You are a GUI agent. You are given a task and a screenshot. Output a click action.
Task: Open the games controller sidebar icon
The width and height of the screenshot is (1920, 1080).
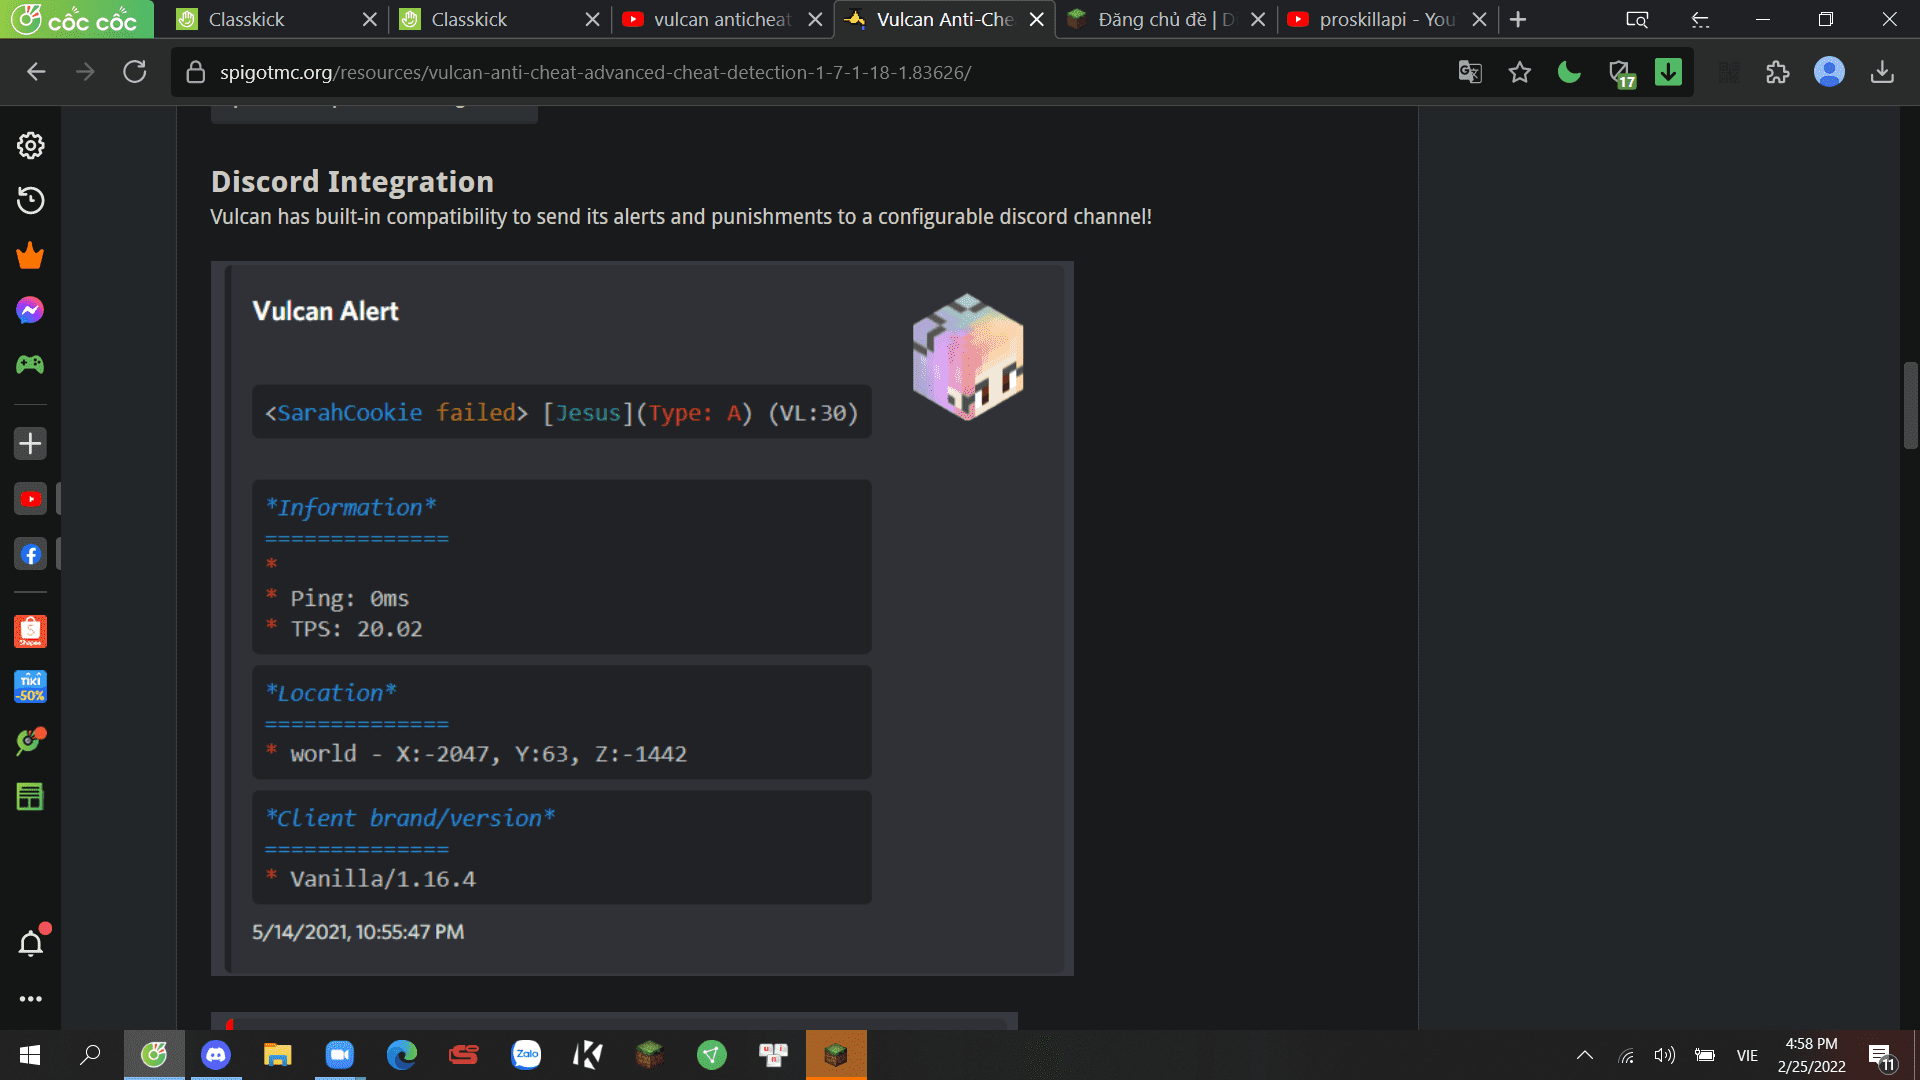[30, 365]
